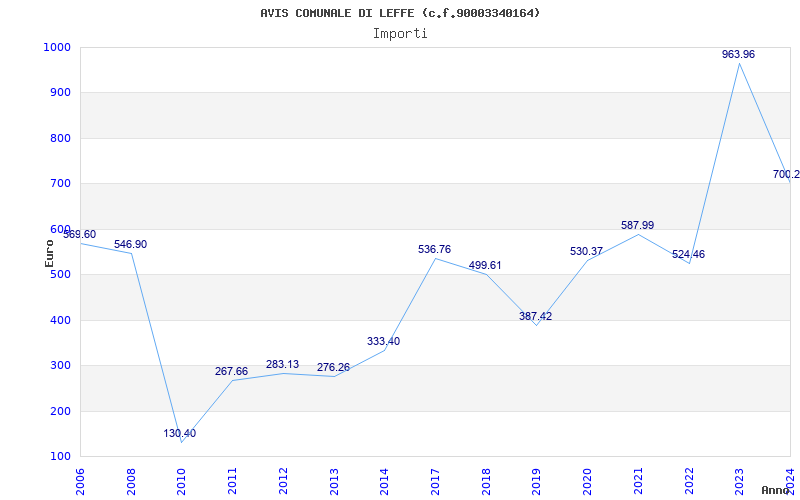Click the 283.13 data label
Image resolution: width=800 pixels, height=500 pixels.
click(x=282, y=365)
